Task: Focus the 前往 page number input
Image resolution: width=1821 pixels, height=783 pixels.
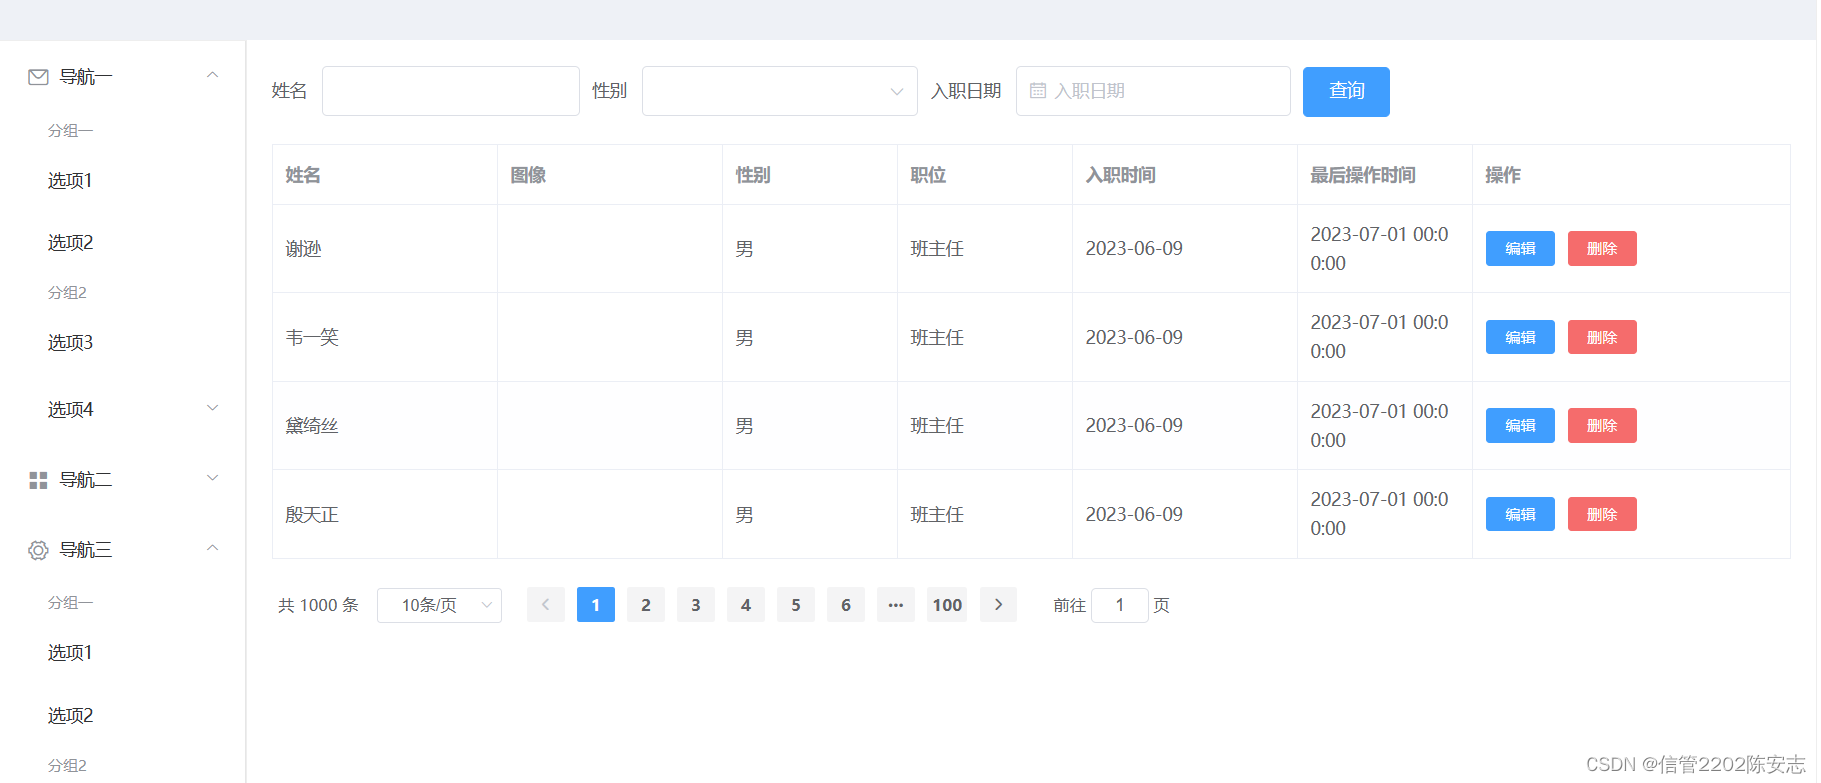Action: click(x=1120, y=605)
